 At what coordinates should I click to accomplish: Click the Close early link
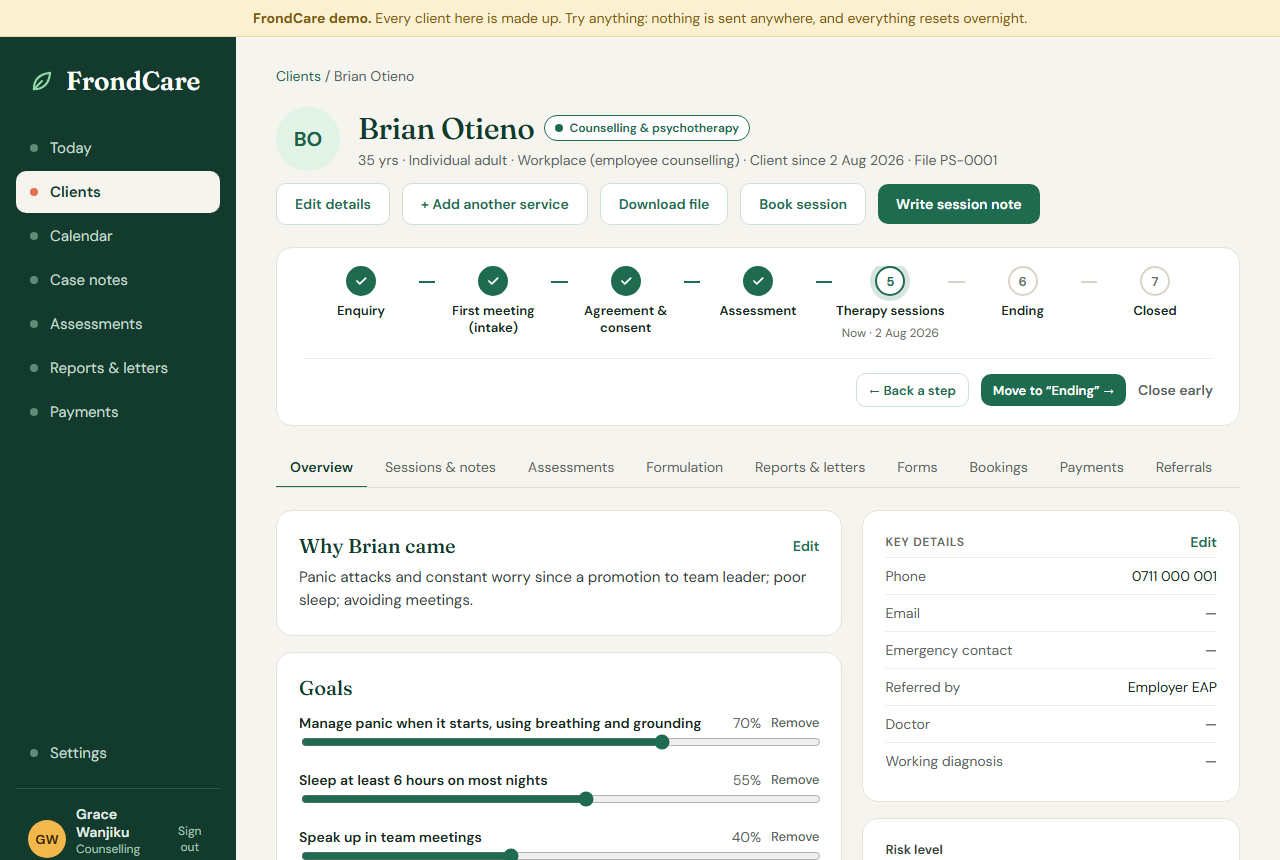tap(1175, 390)
